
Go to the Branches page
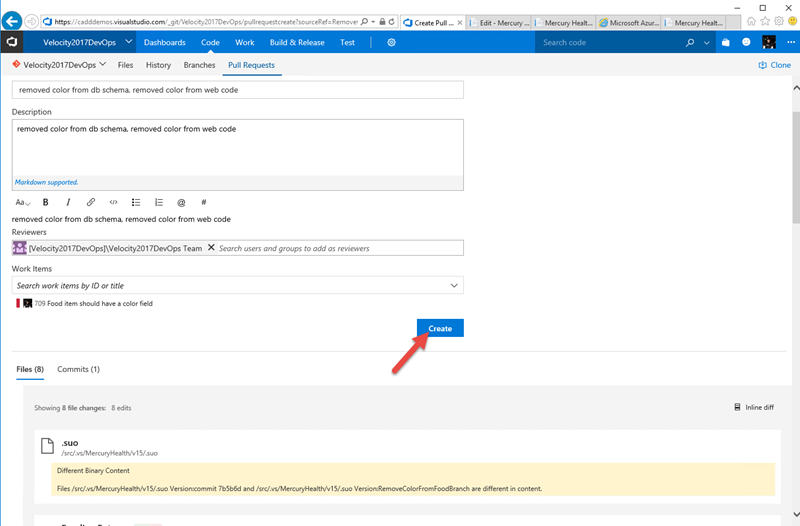pyautogui.click(x=199, y=65)
